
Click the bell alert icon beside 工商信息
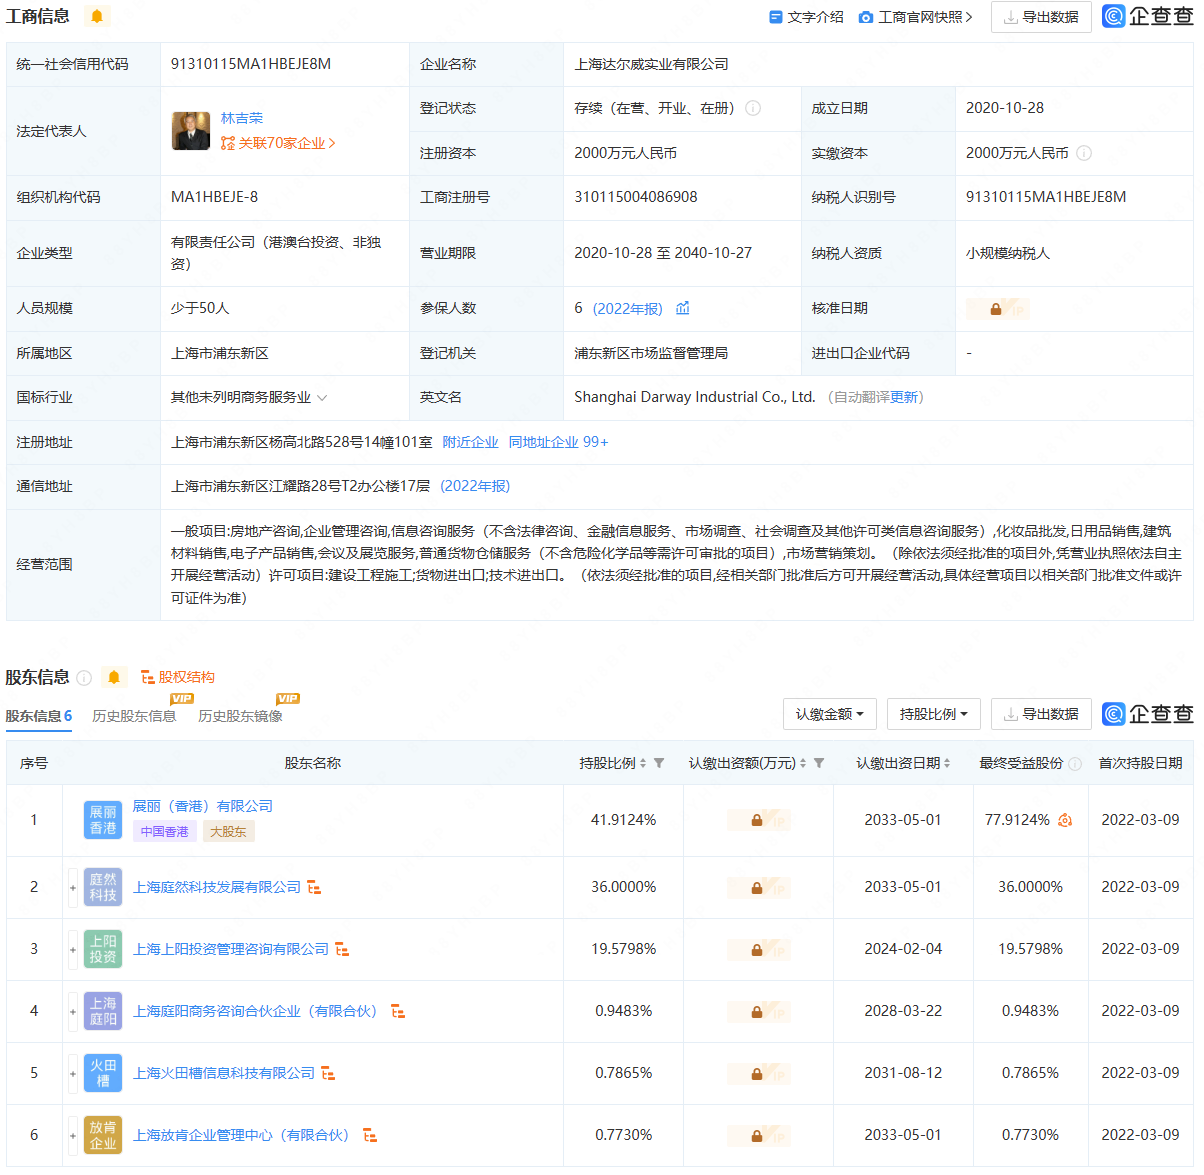(x=97, y=16)
